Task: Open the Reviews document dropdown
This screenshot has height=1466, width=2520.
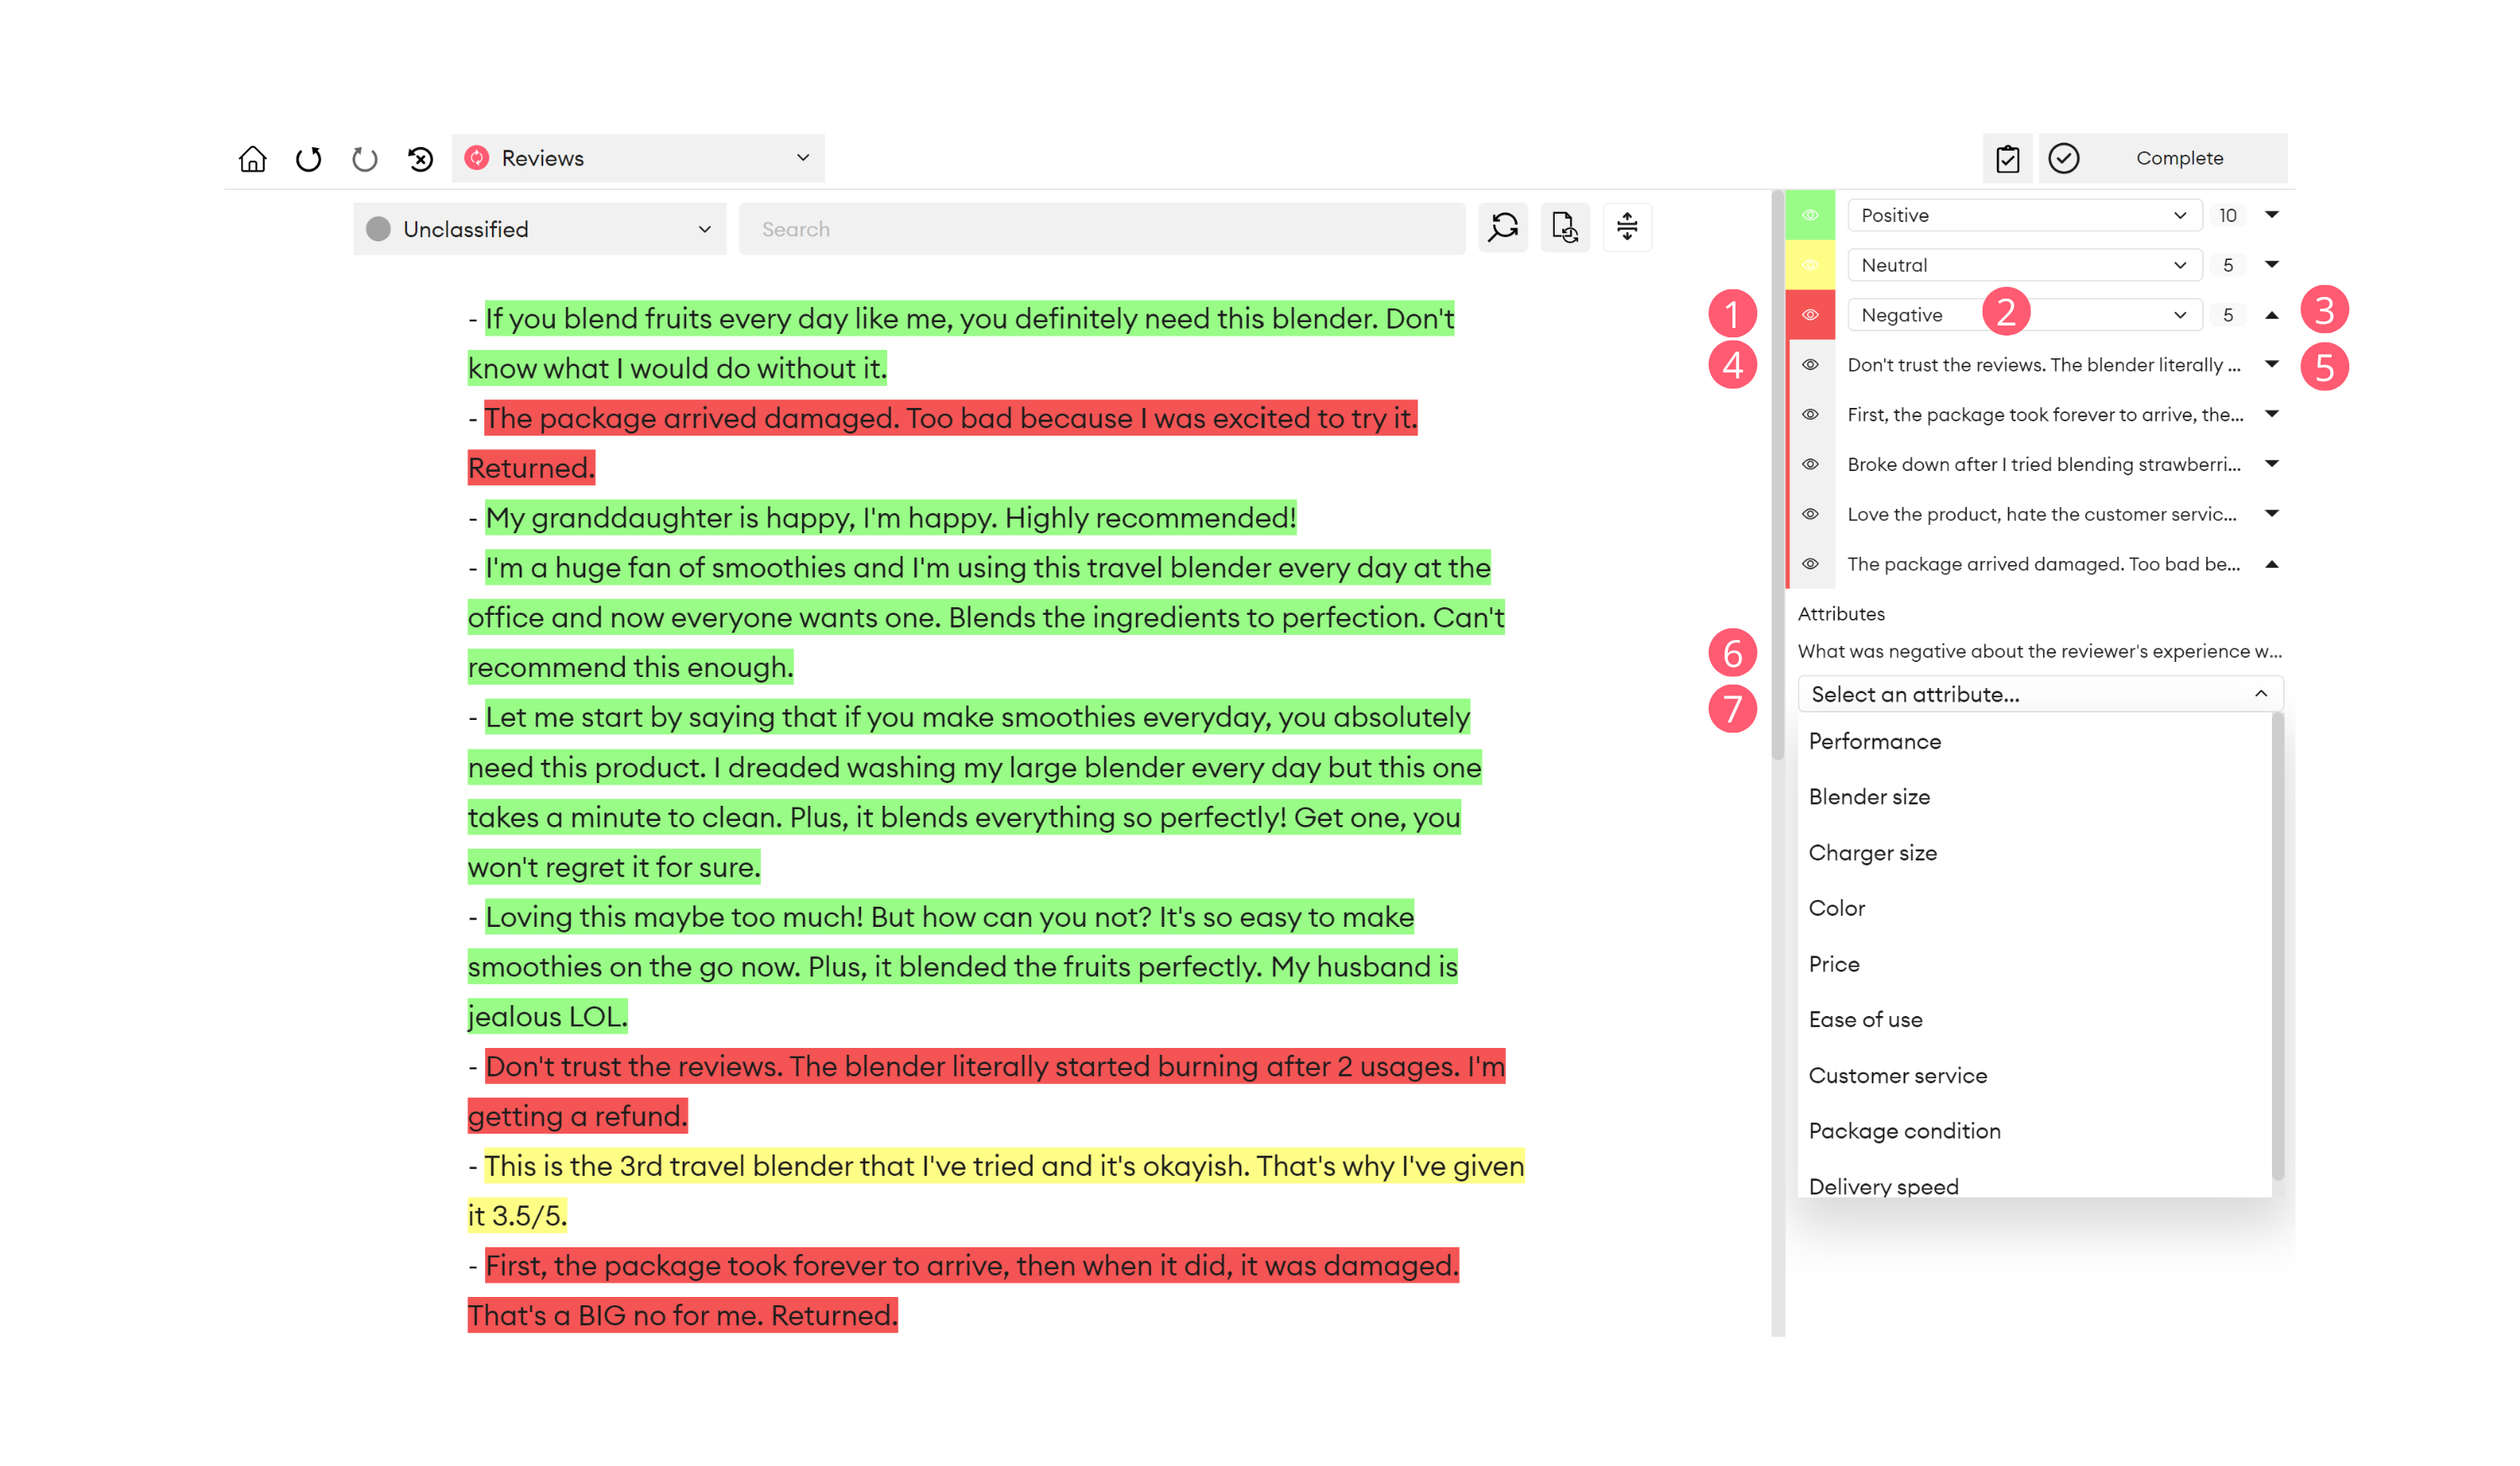Action: (x=638, y=158)
